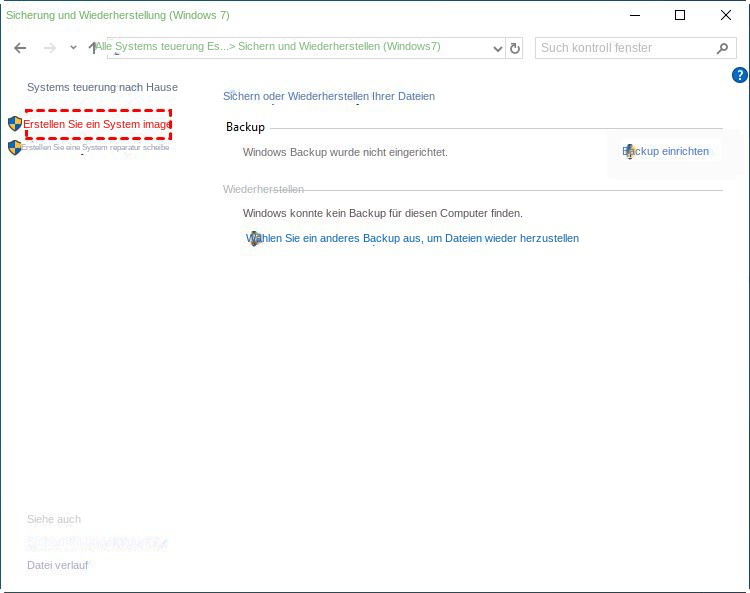Screen dimensions: 750x593
Task: Click 'Erstellen Sie ein System image' link
Action: coord(98,124)
